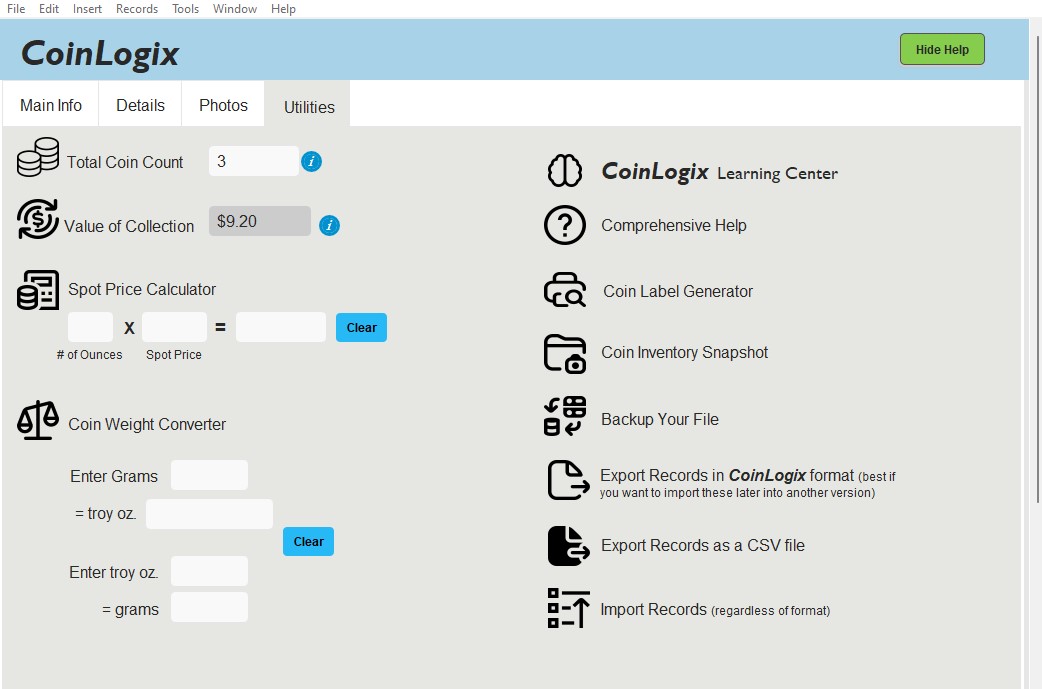Click the vertical scrollbar thumb
This screenshot has width=1042, height=689.
[1037, 269]
